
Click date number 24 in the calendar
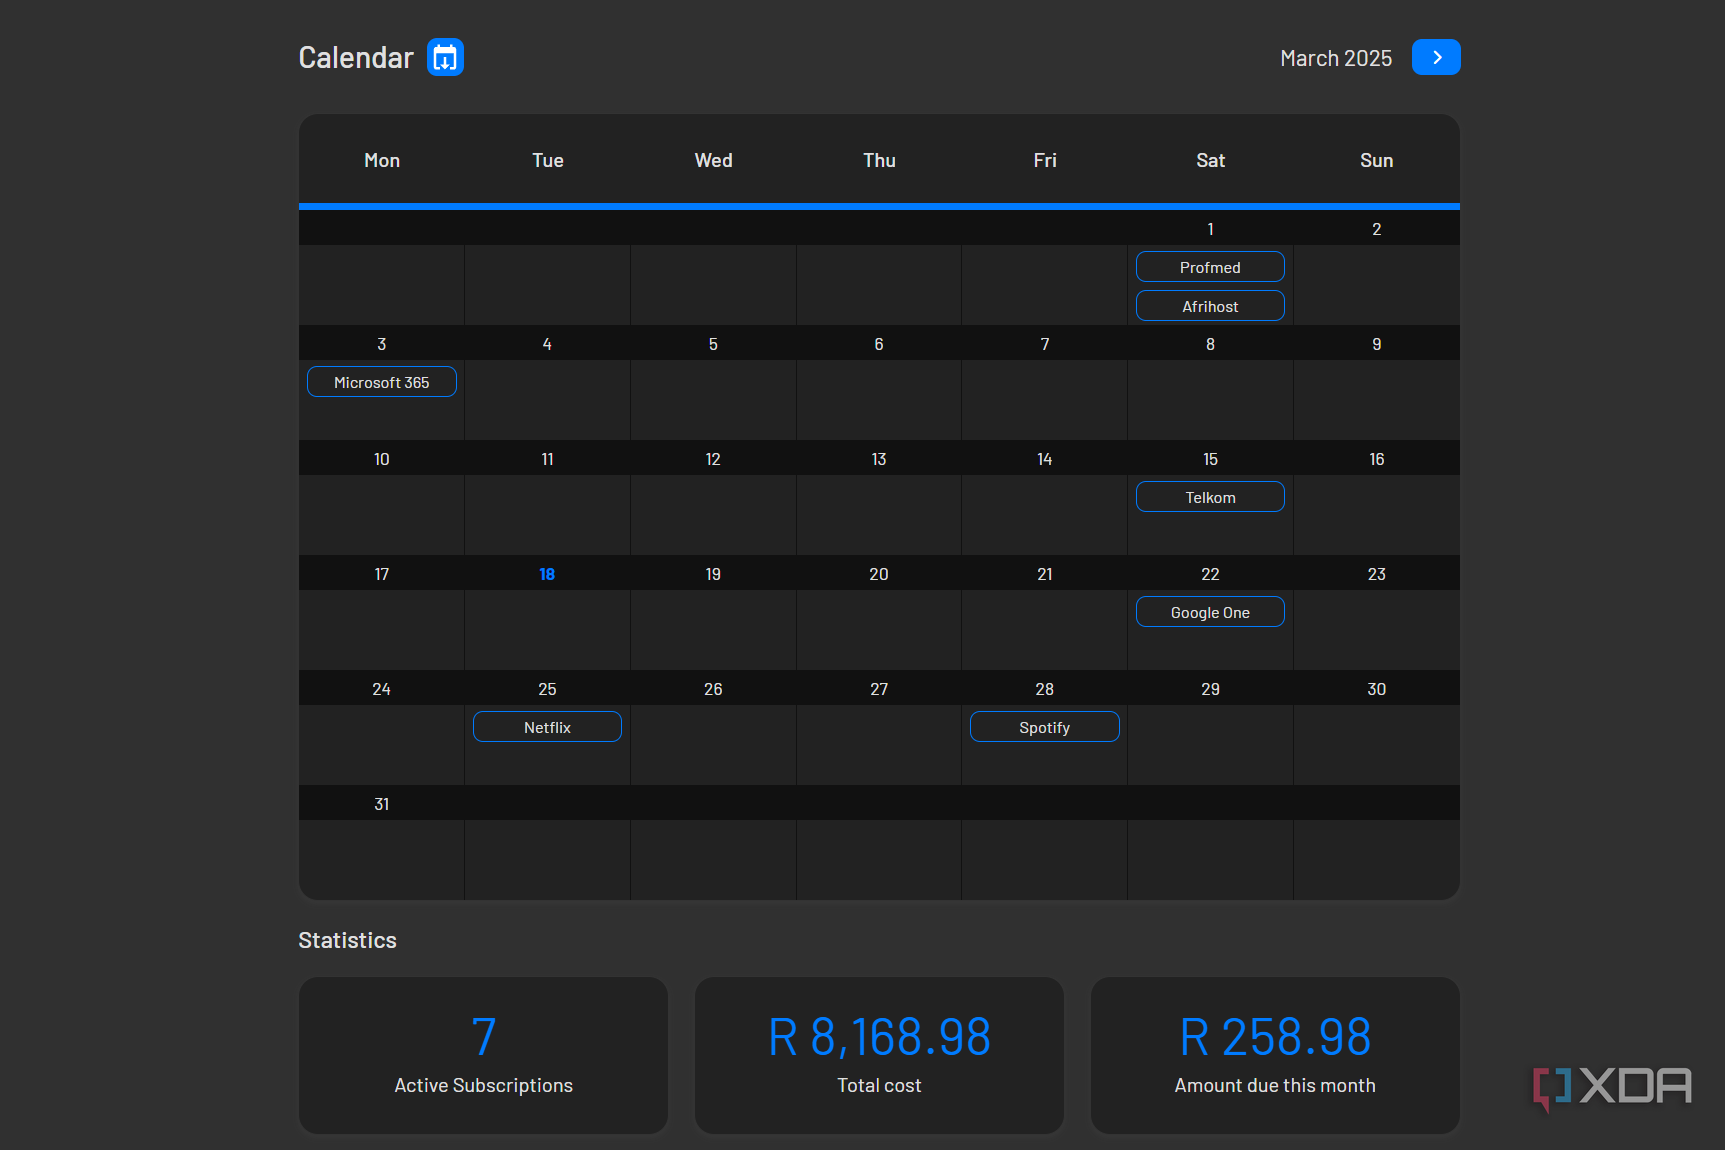(382, 689)
